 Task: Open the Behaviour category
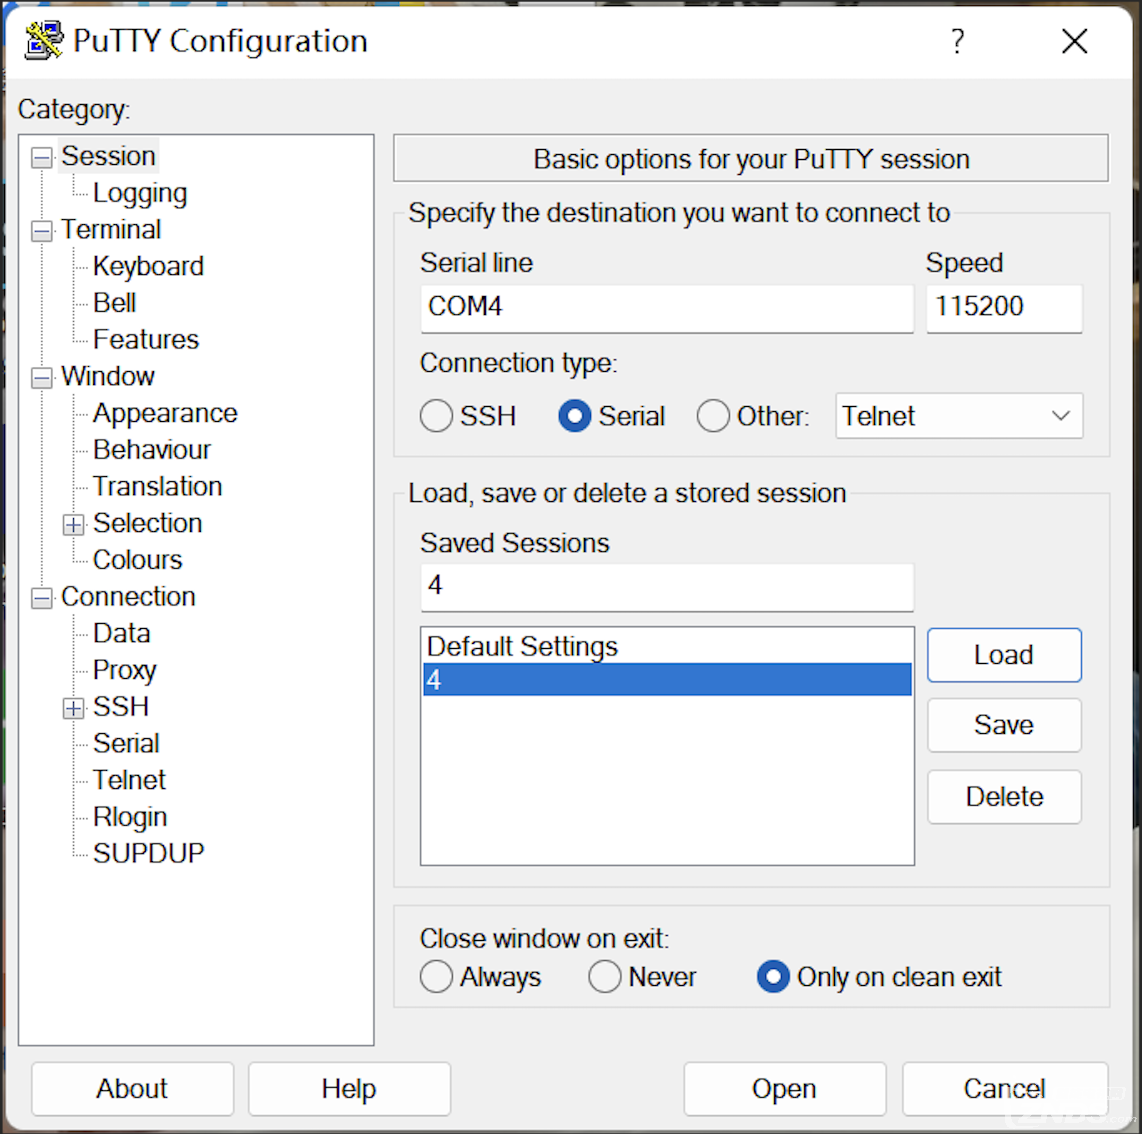[x=151, y=449]
